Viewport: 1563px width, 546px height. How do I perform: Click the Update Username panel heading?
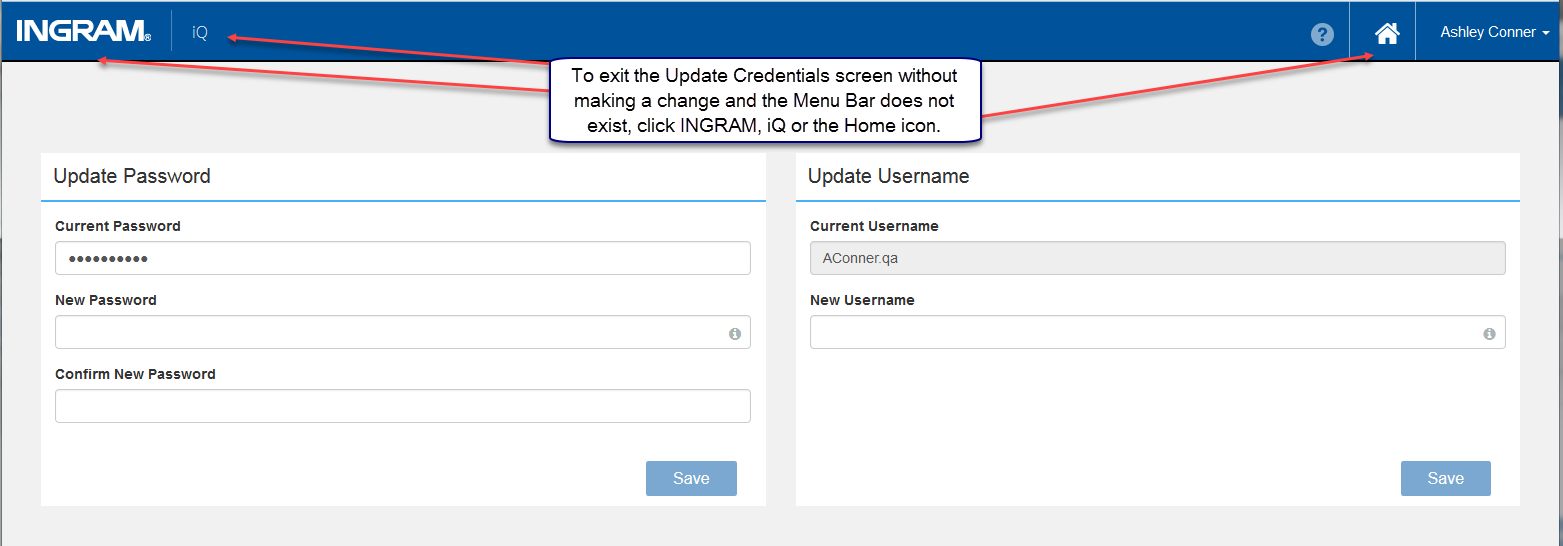tap(888, 176)
